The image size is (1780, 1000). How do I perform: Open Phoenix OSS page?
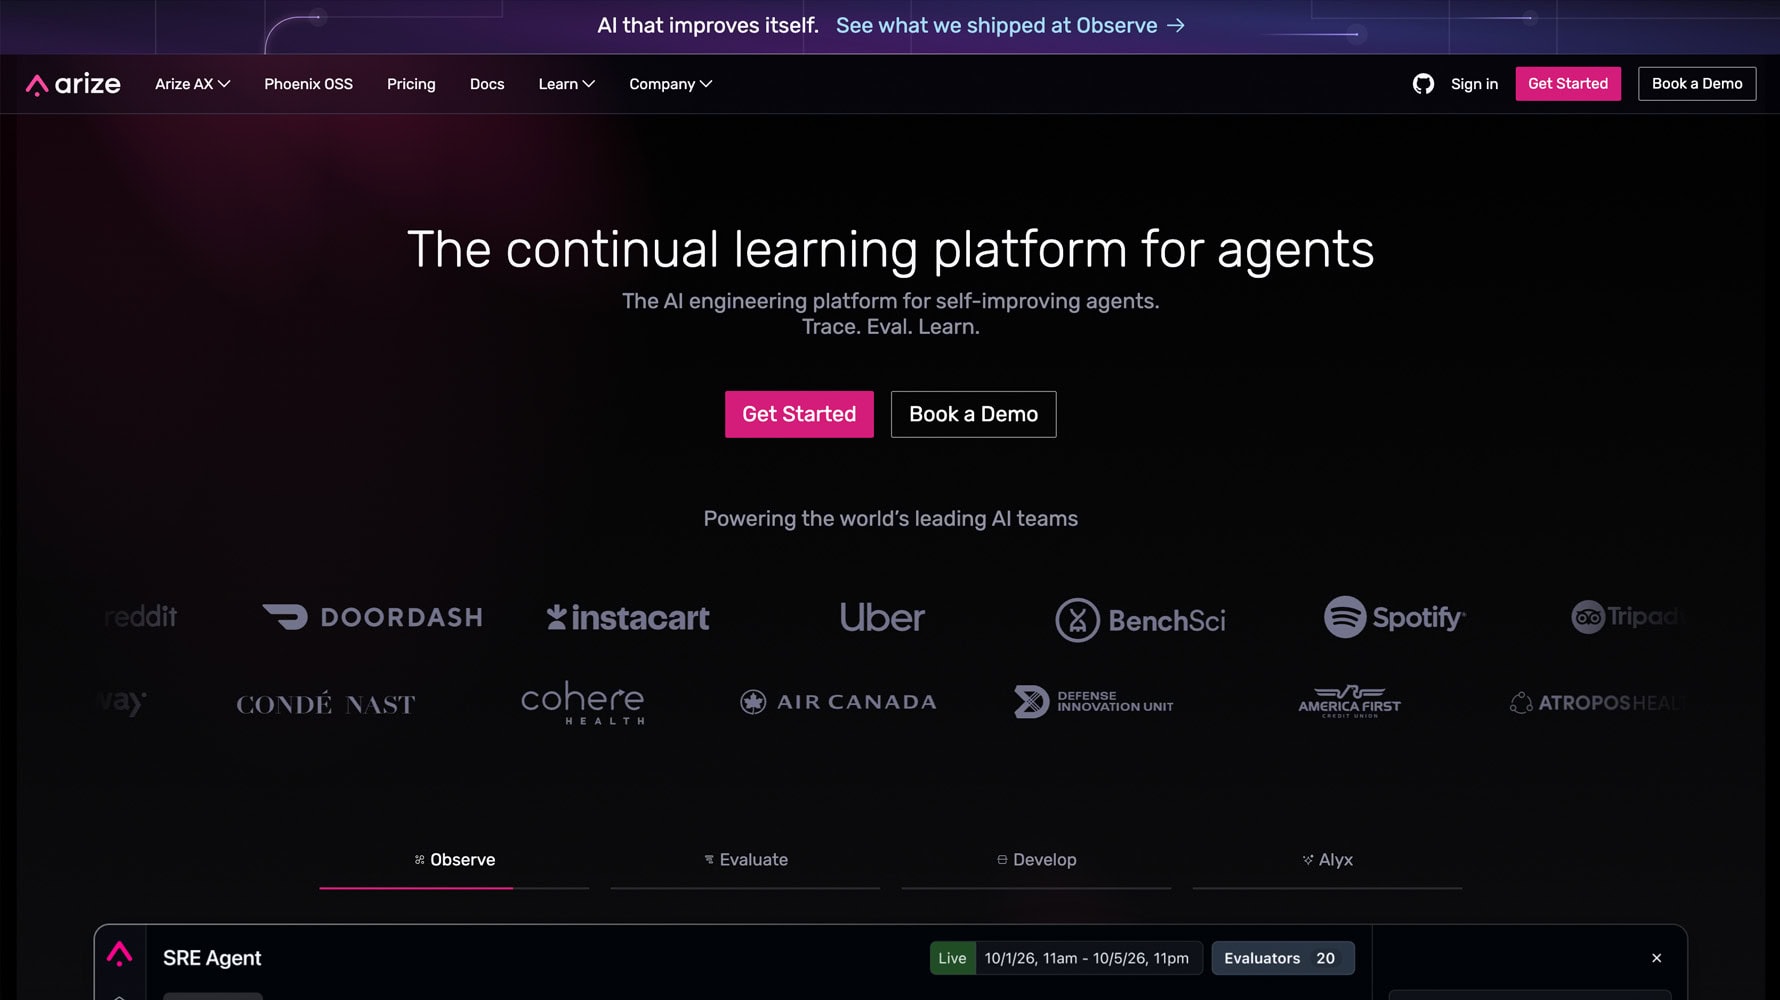pos(308,84)
